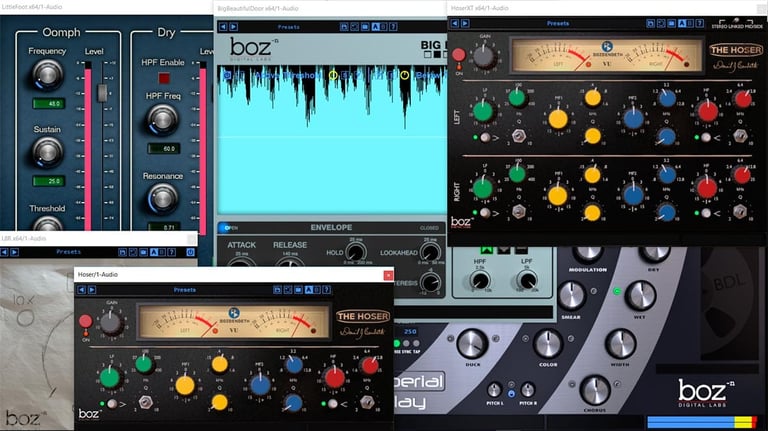
Task: Click help question mark in Hoser toolbar
Action: [x=327, y=290]
